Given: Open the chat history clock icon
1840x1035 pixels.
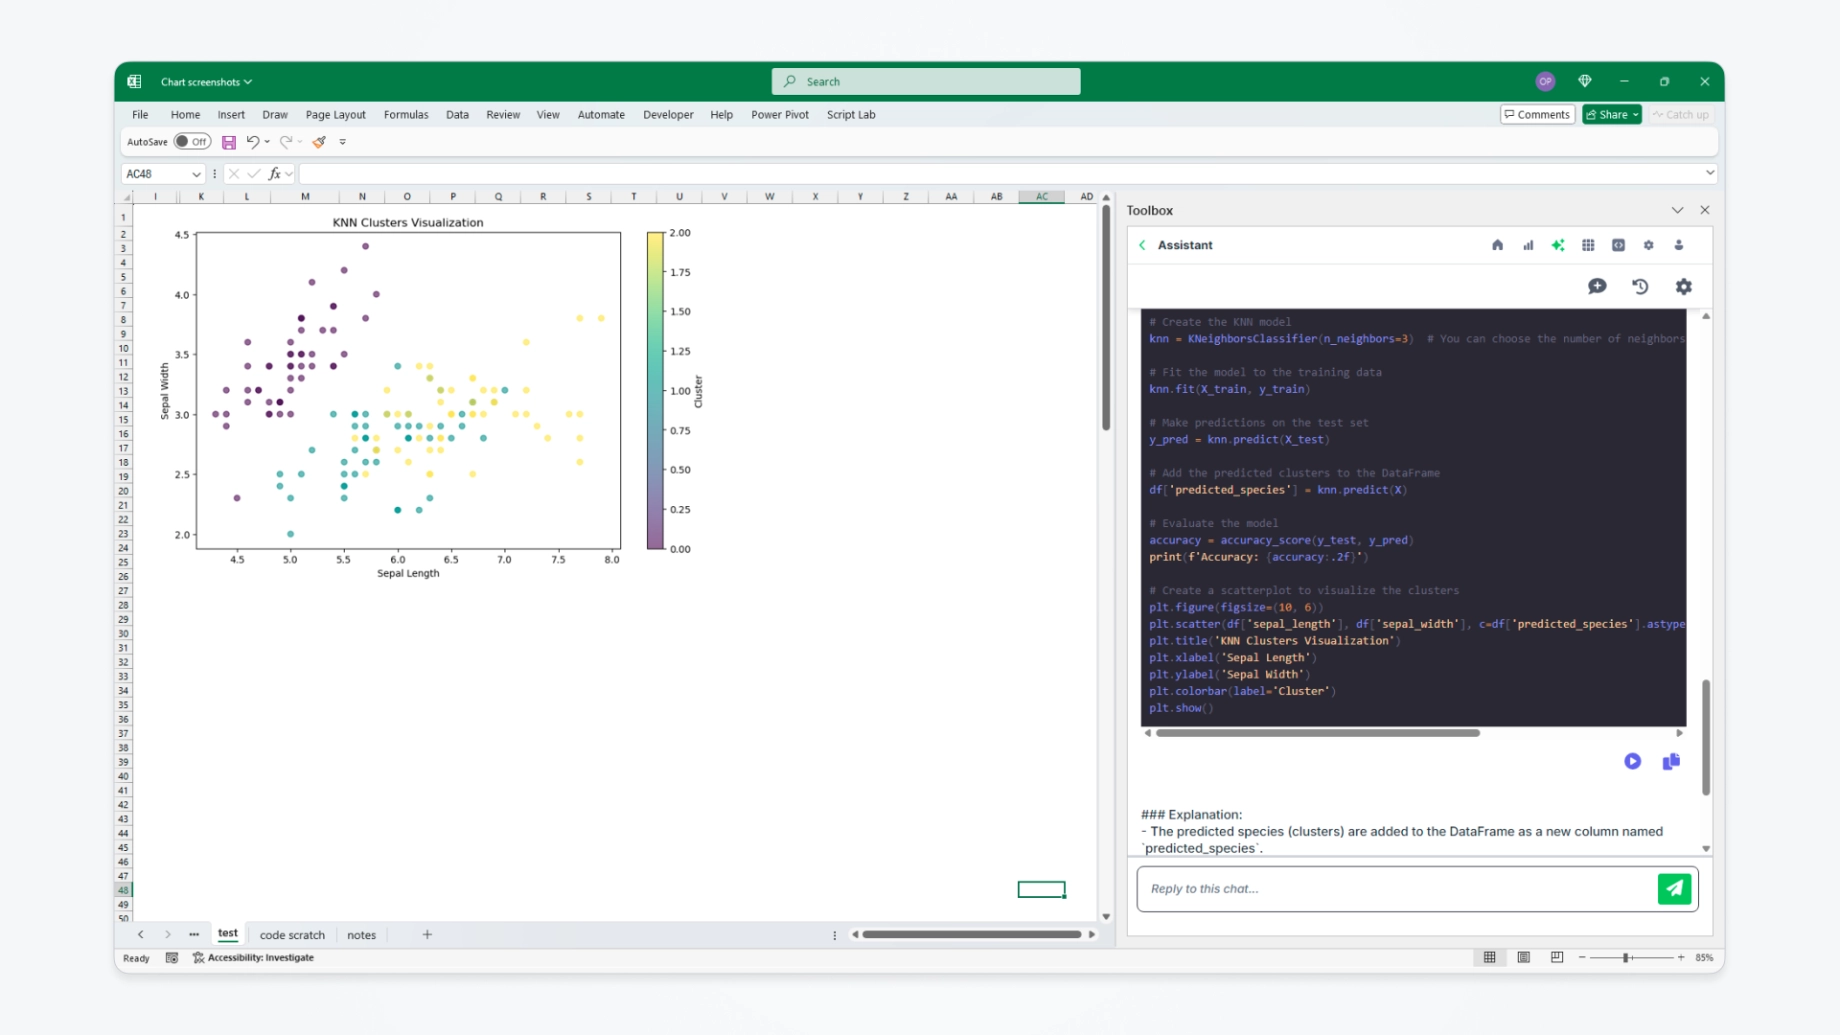Looking at the screenshot, I should coord(1640,287).
